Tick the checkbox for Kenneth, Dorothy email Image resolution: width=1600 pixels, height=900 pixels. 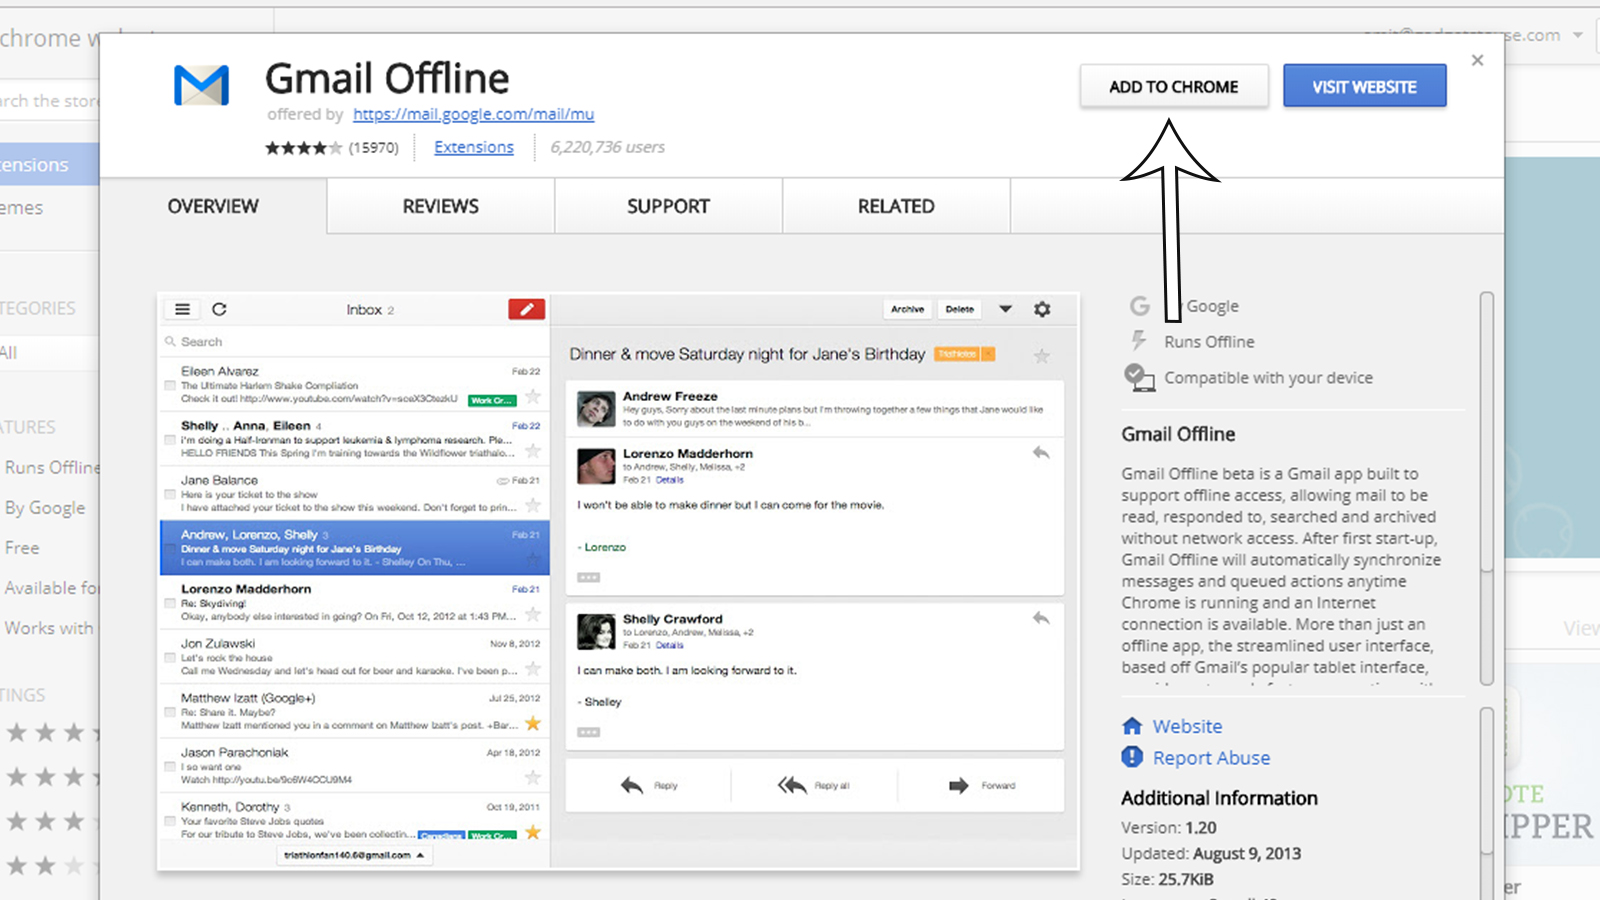(x=170, y=821)
